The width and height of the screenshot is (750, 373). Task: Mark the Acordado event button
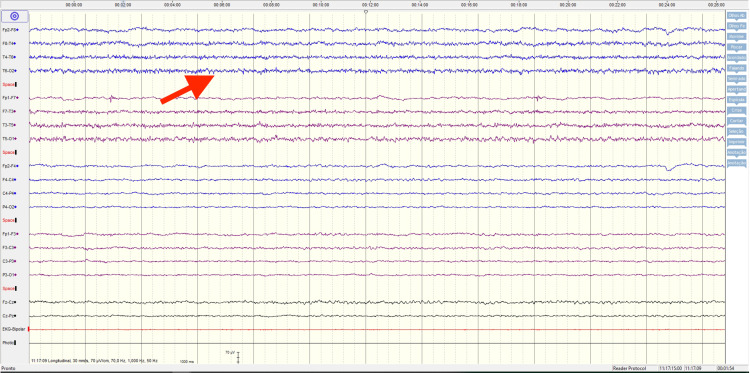coord(736,57)
